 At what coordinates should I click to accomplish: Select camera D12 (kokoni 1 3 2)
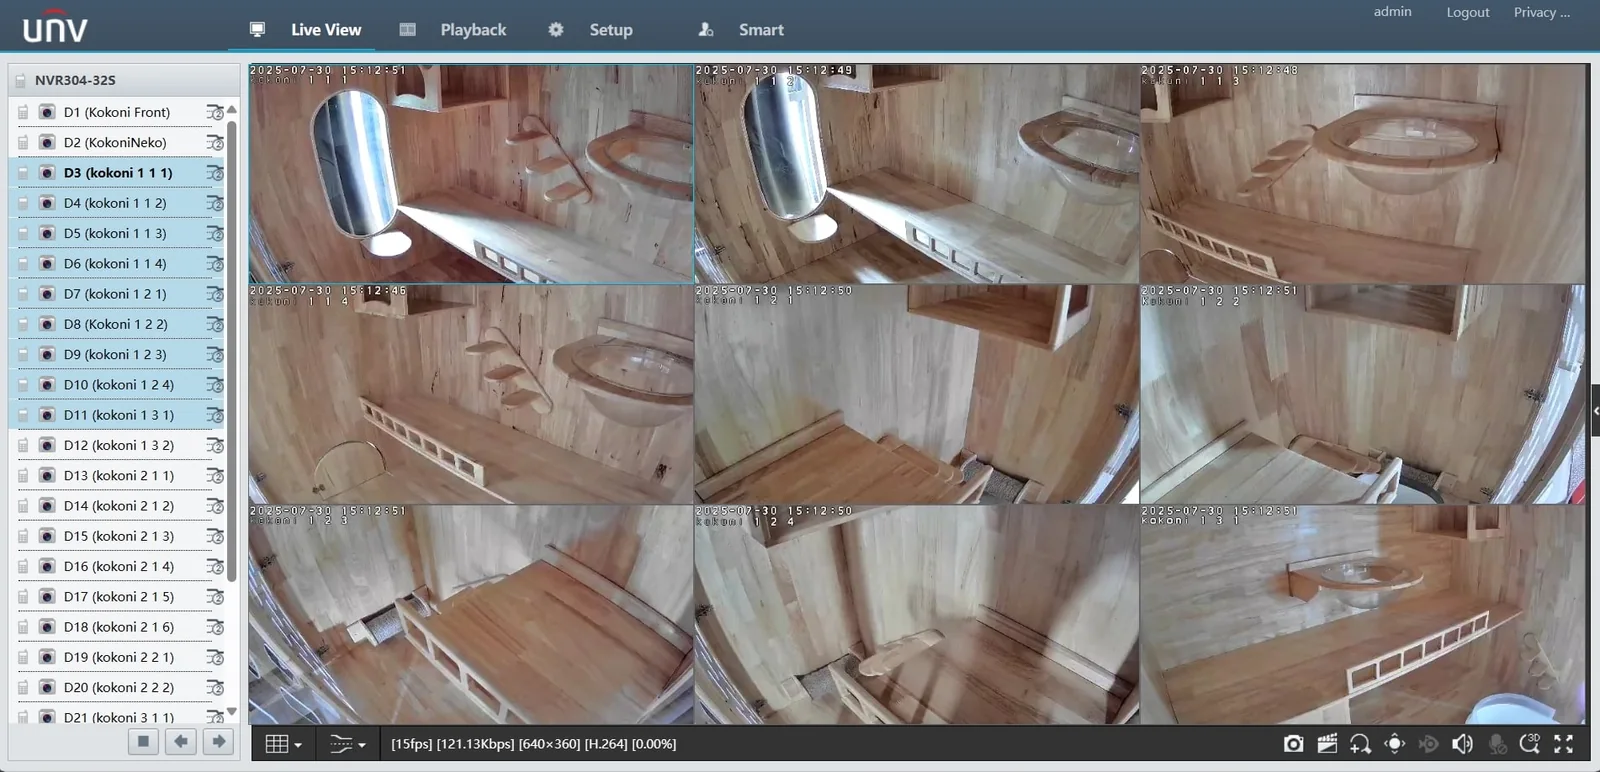coord(119,445)
